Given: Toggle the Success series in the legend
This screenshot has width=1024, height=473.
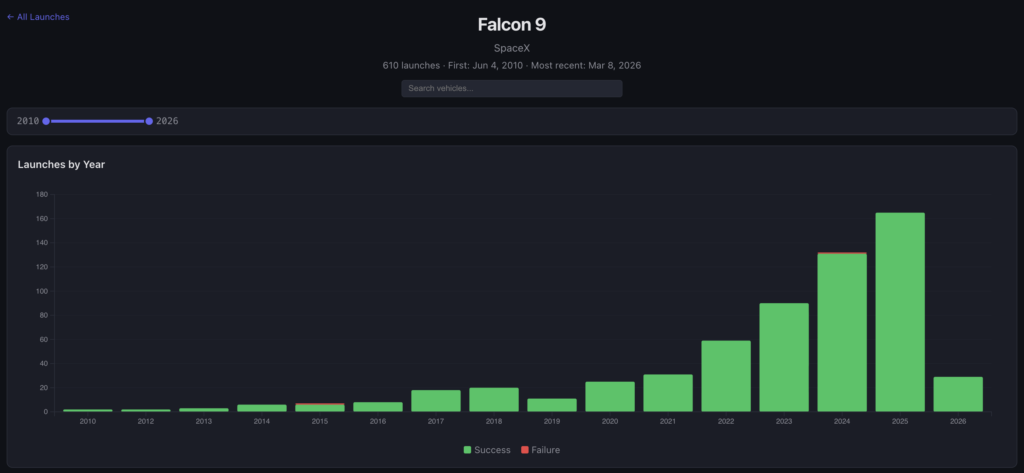Looking at the screenshot, I should point(493,450).
